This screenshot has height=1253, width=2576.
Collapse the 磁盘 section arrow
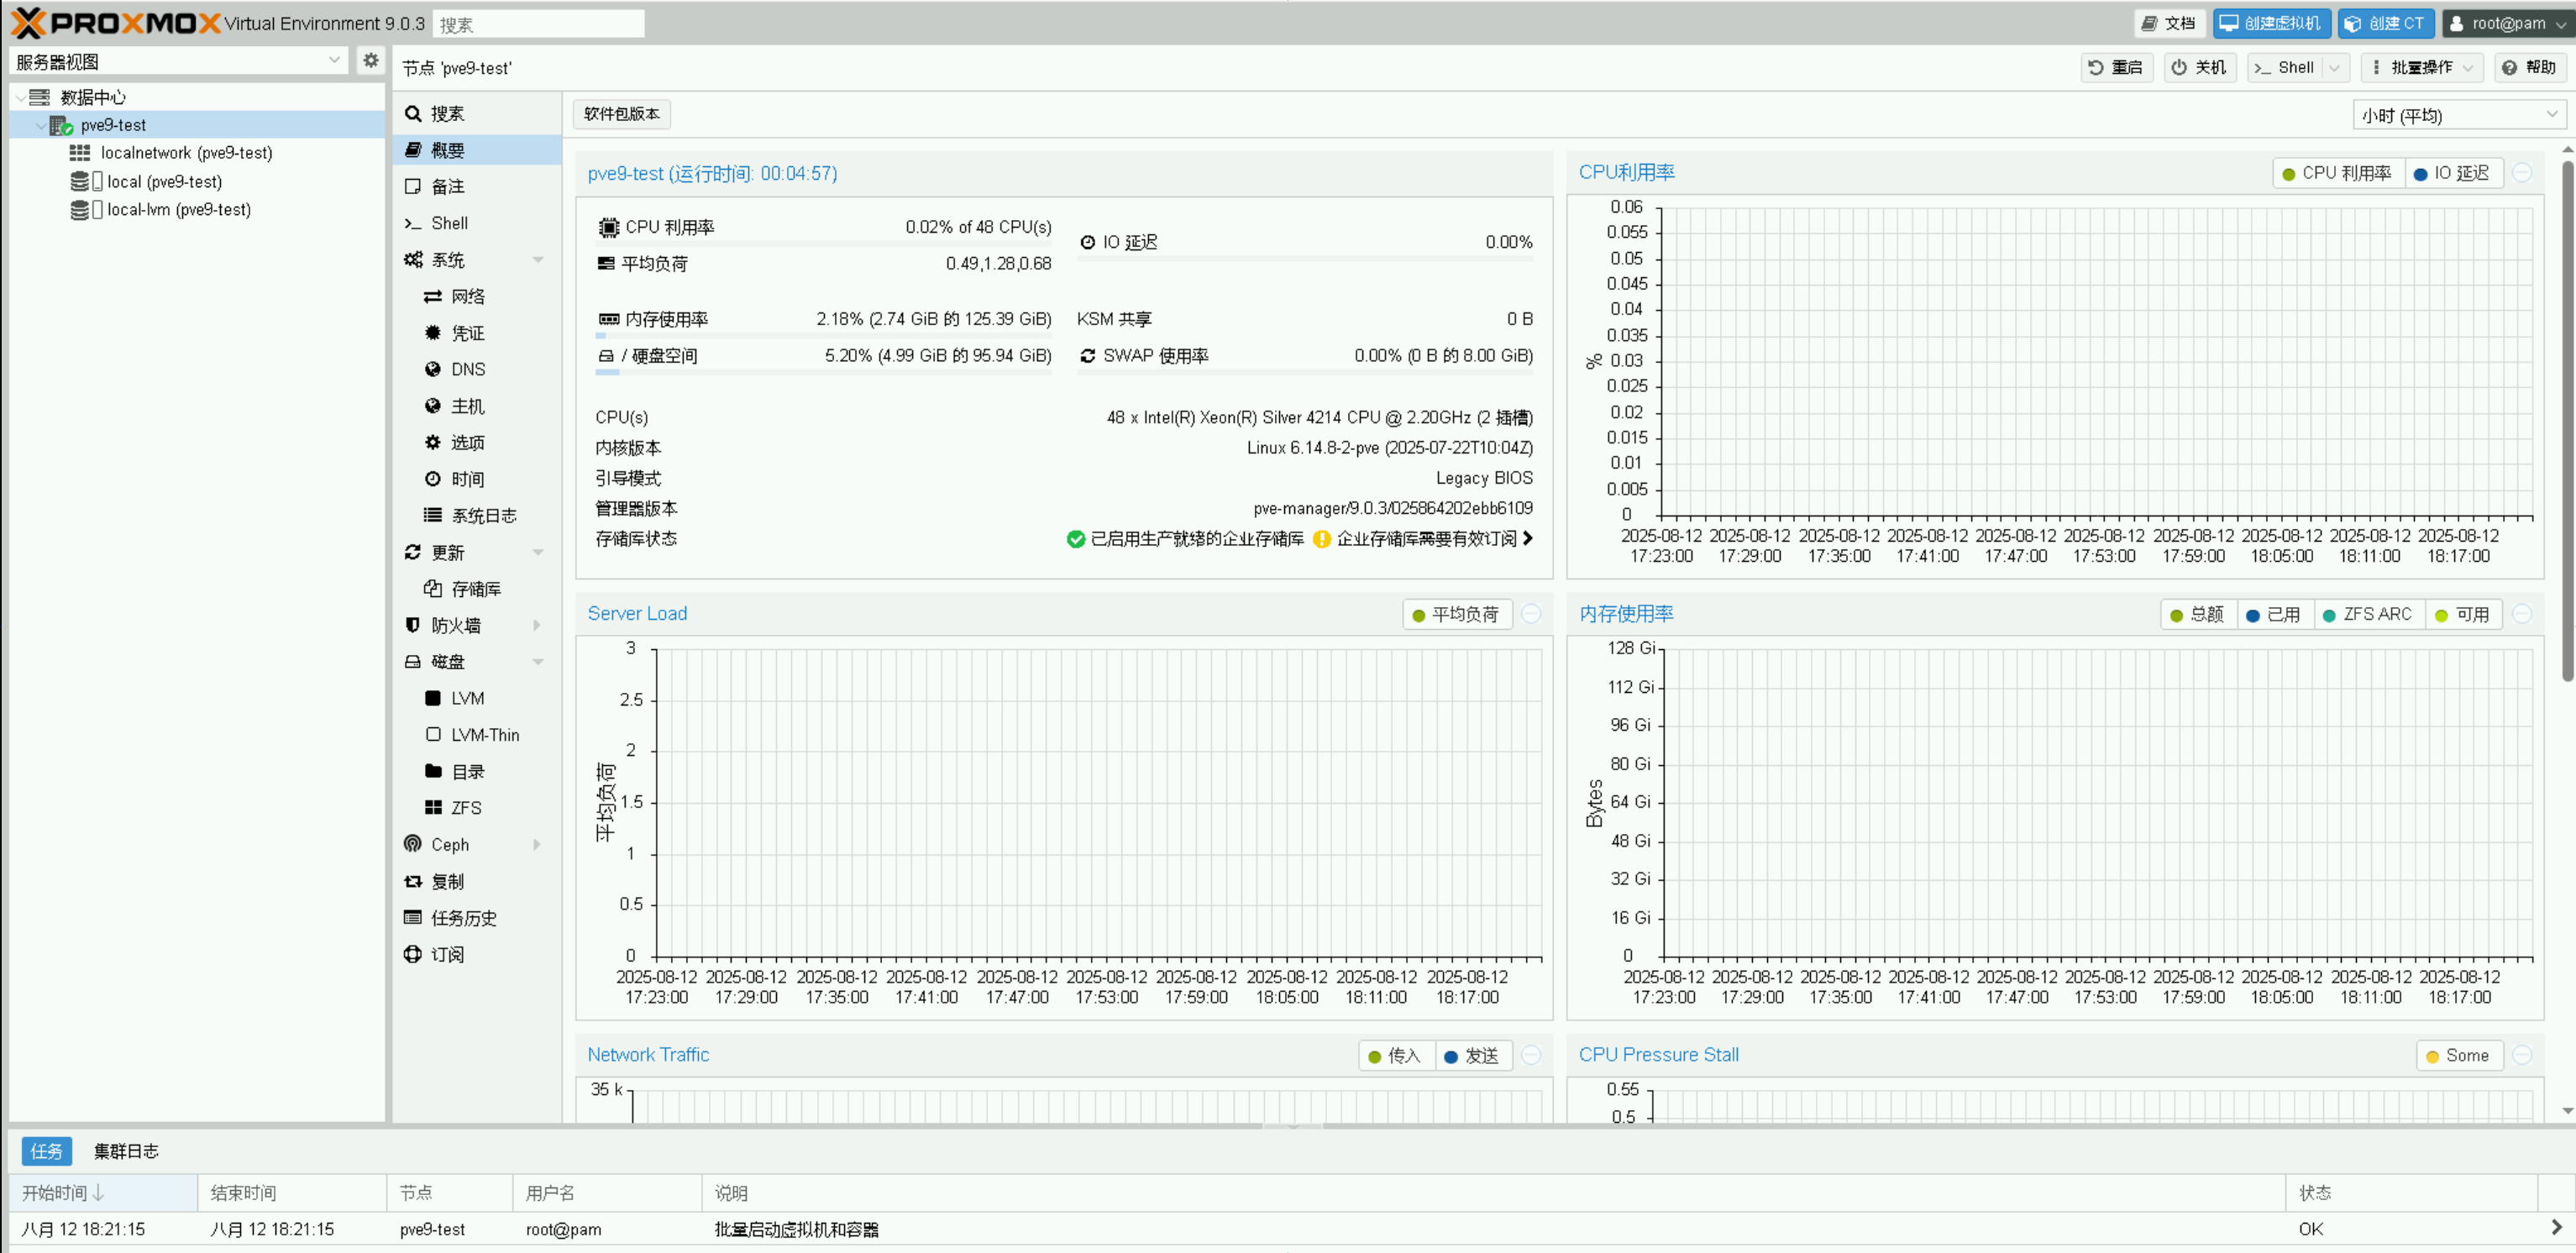tap(538, 661)
